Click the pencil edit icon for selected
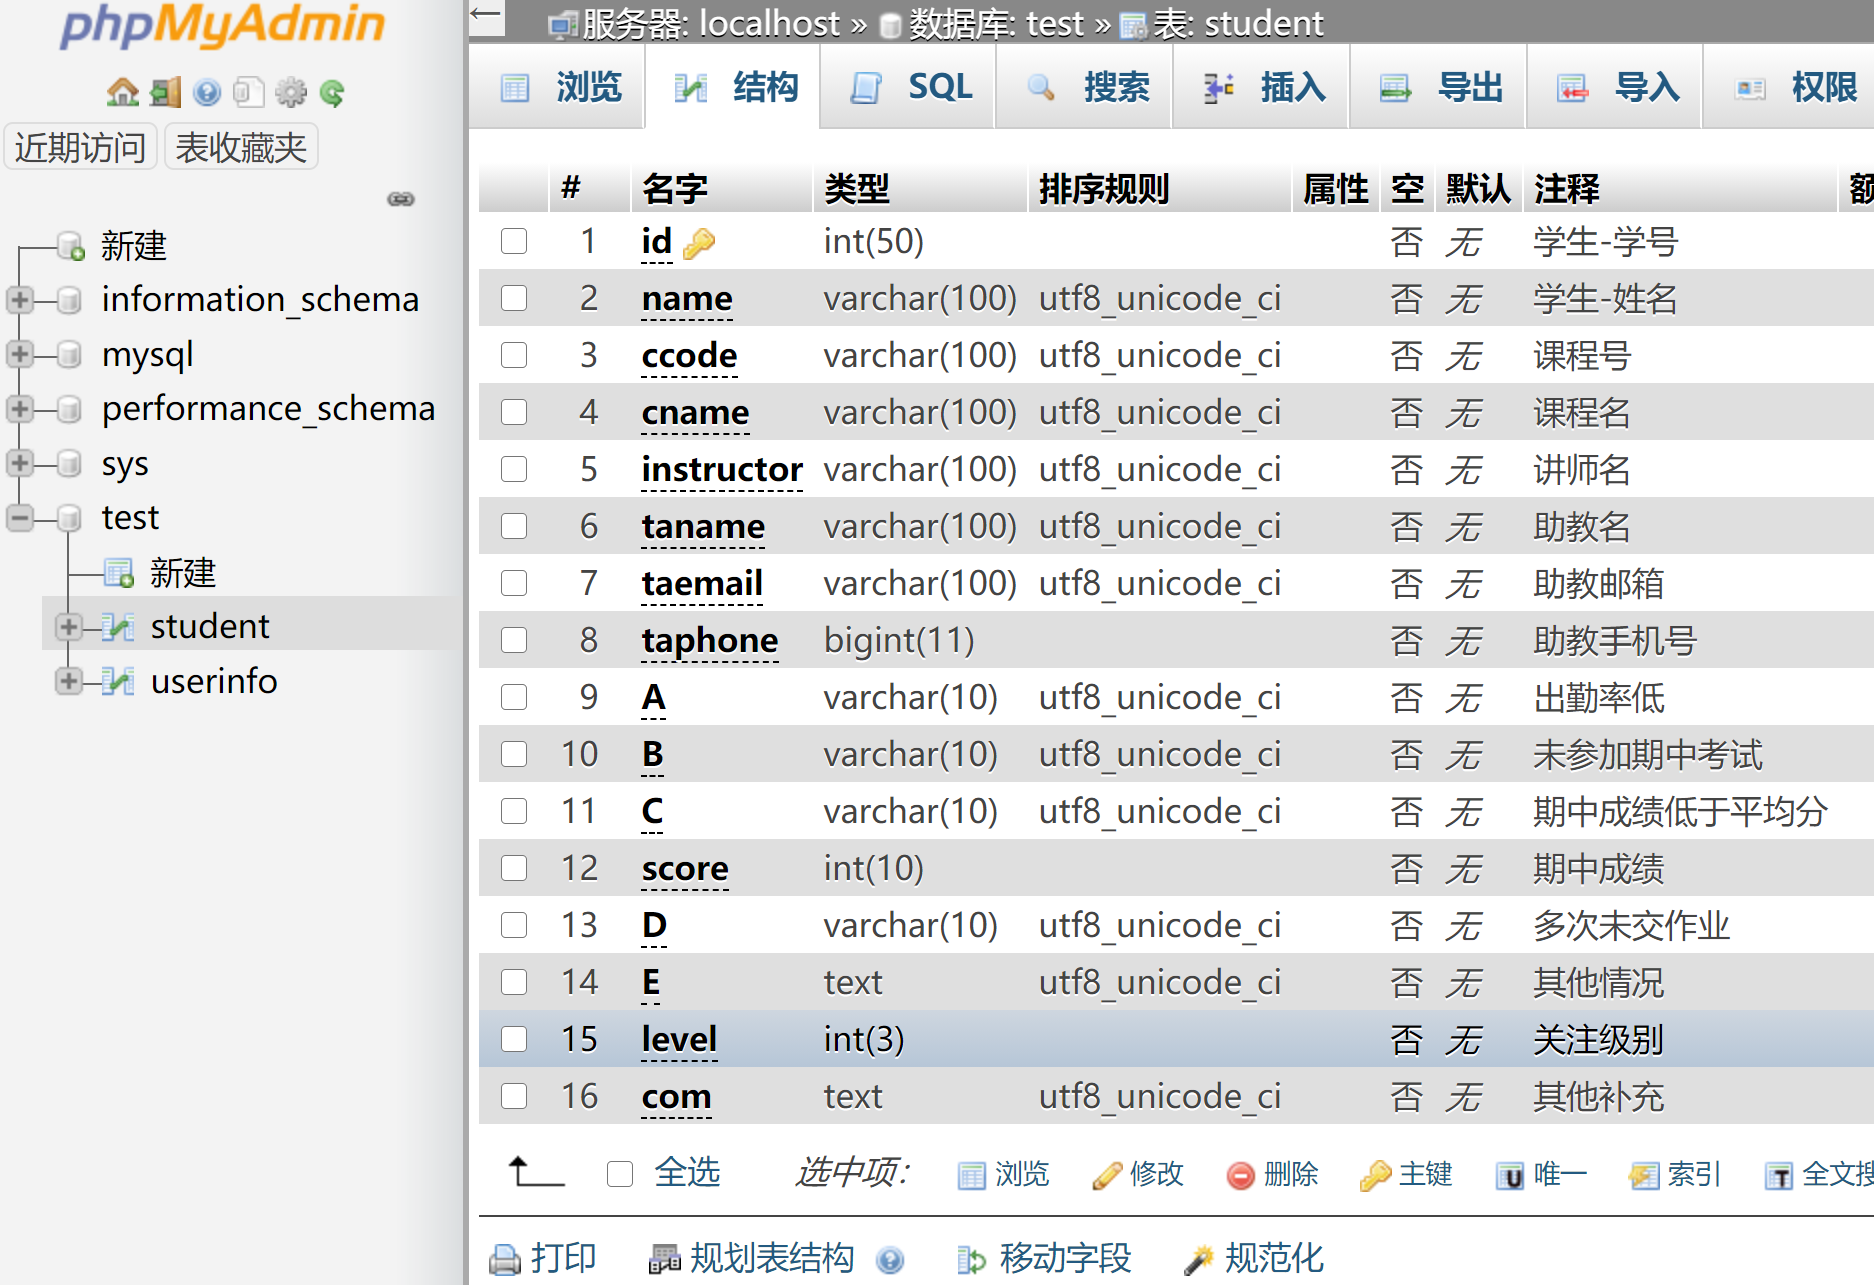 (1107, 1175)
